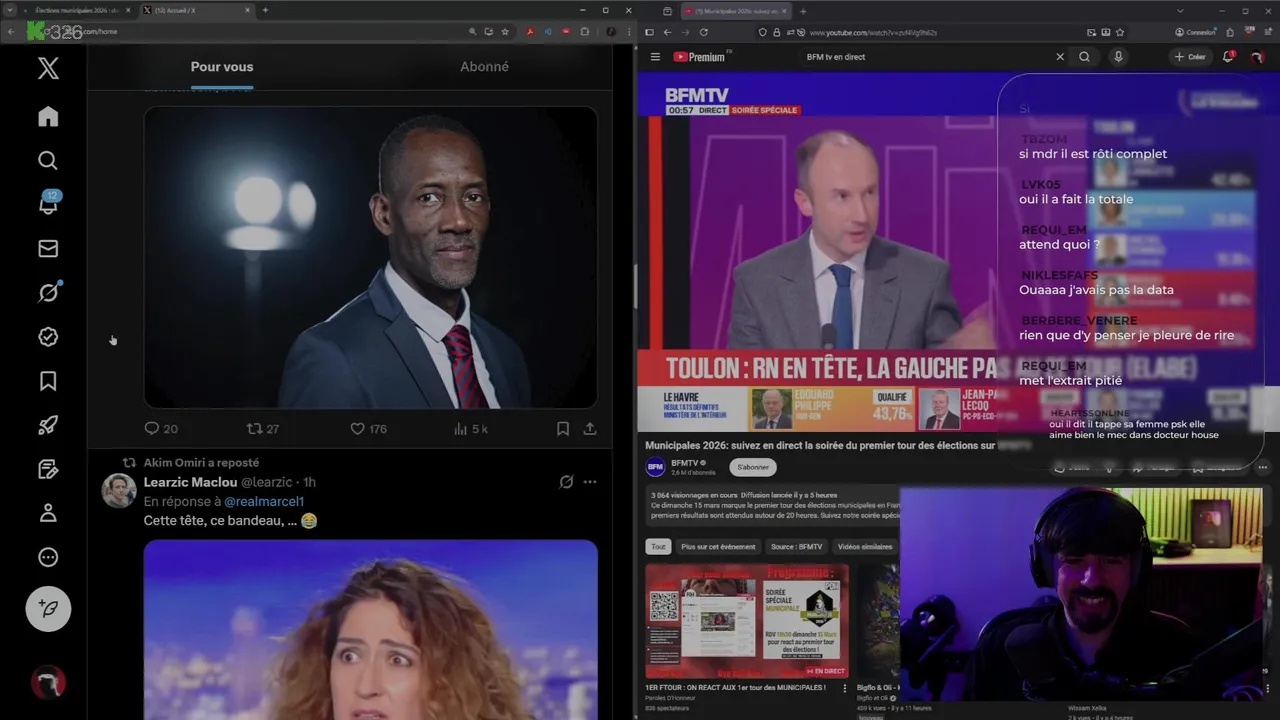1280x720 pixels.
Task: Subscribe to BFMTV with S'abonner button
Action: click(x=753, y=467)
